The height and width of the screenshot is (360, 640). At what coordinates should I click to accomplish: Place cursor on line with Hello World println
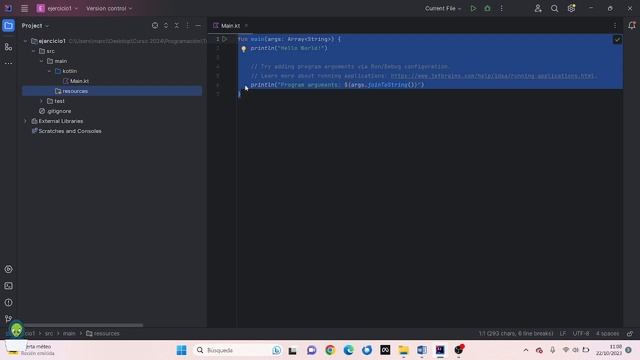(289, 48)
